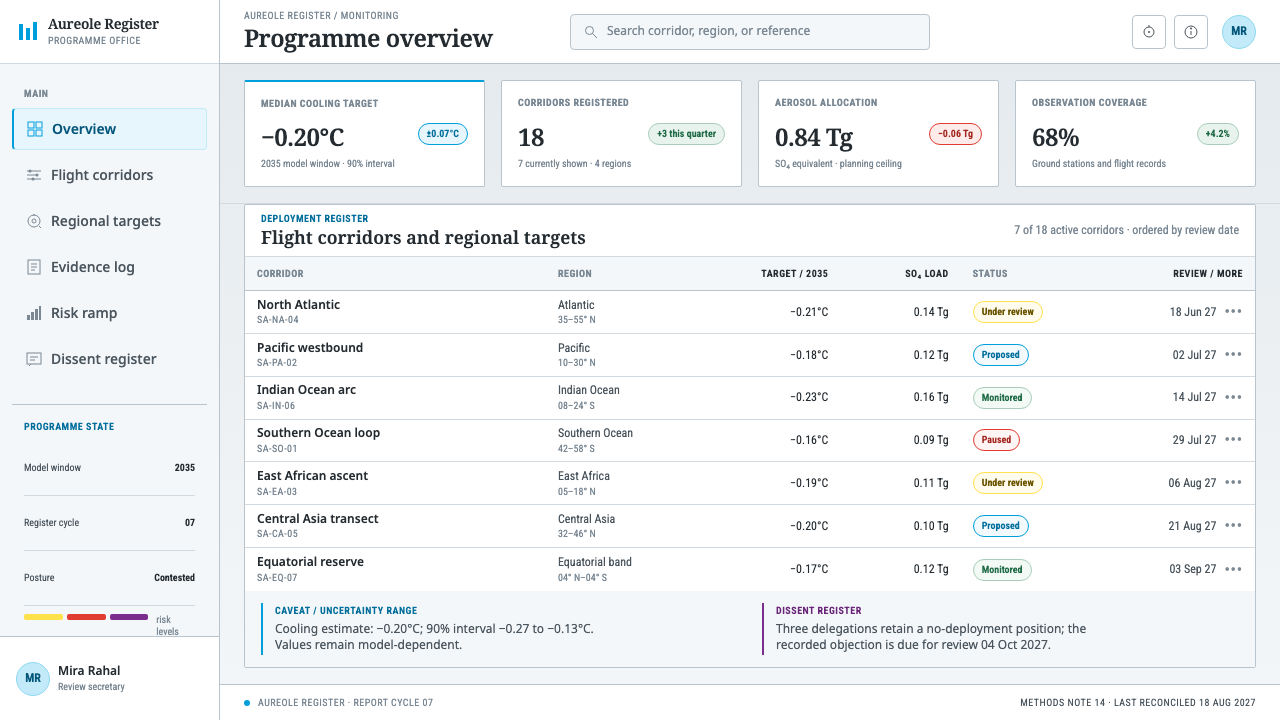Open more options for Indian Ocean arc row
The width and height of the screenshot is (1280, 720).
click(x=1233, y=397)
